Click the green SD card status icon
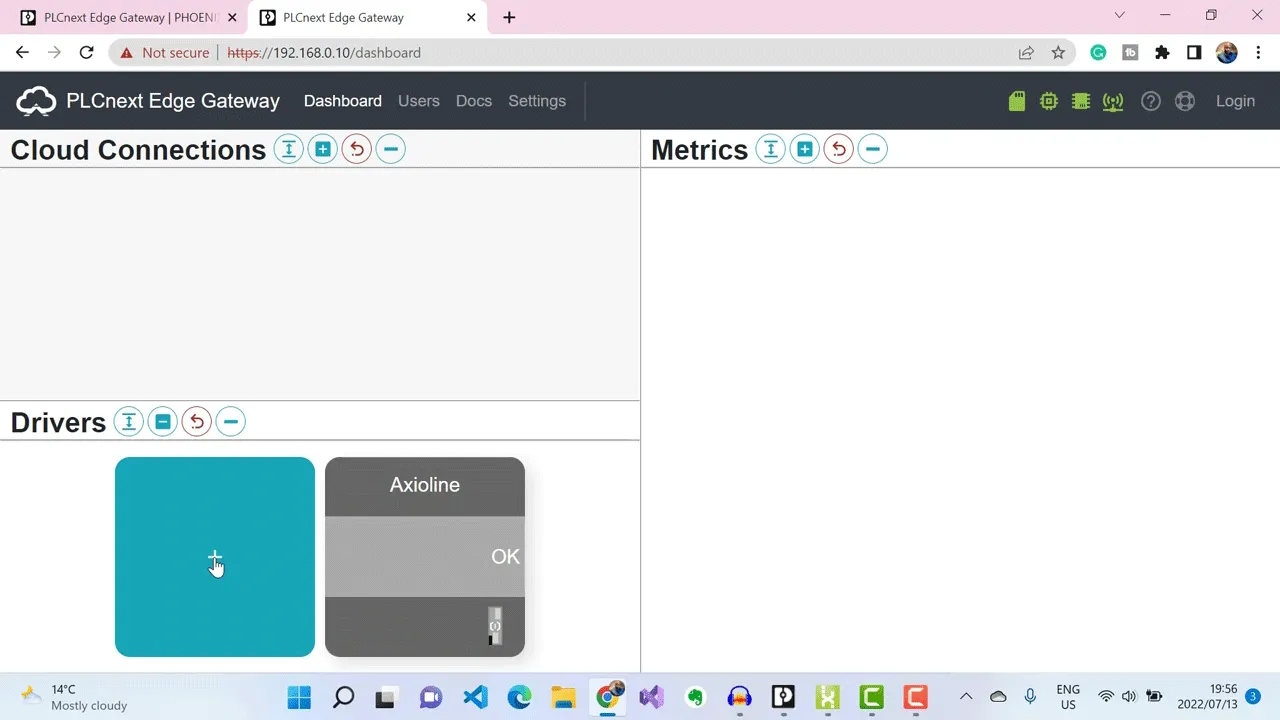 coord(1017,101)
